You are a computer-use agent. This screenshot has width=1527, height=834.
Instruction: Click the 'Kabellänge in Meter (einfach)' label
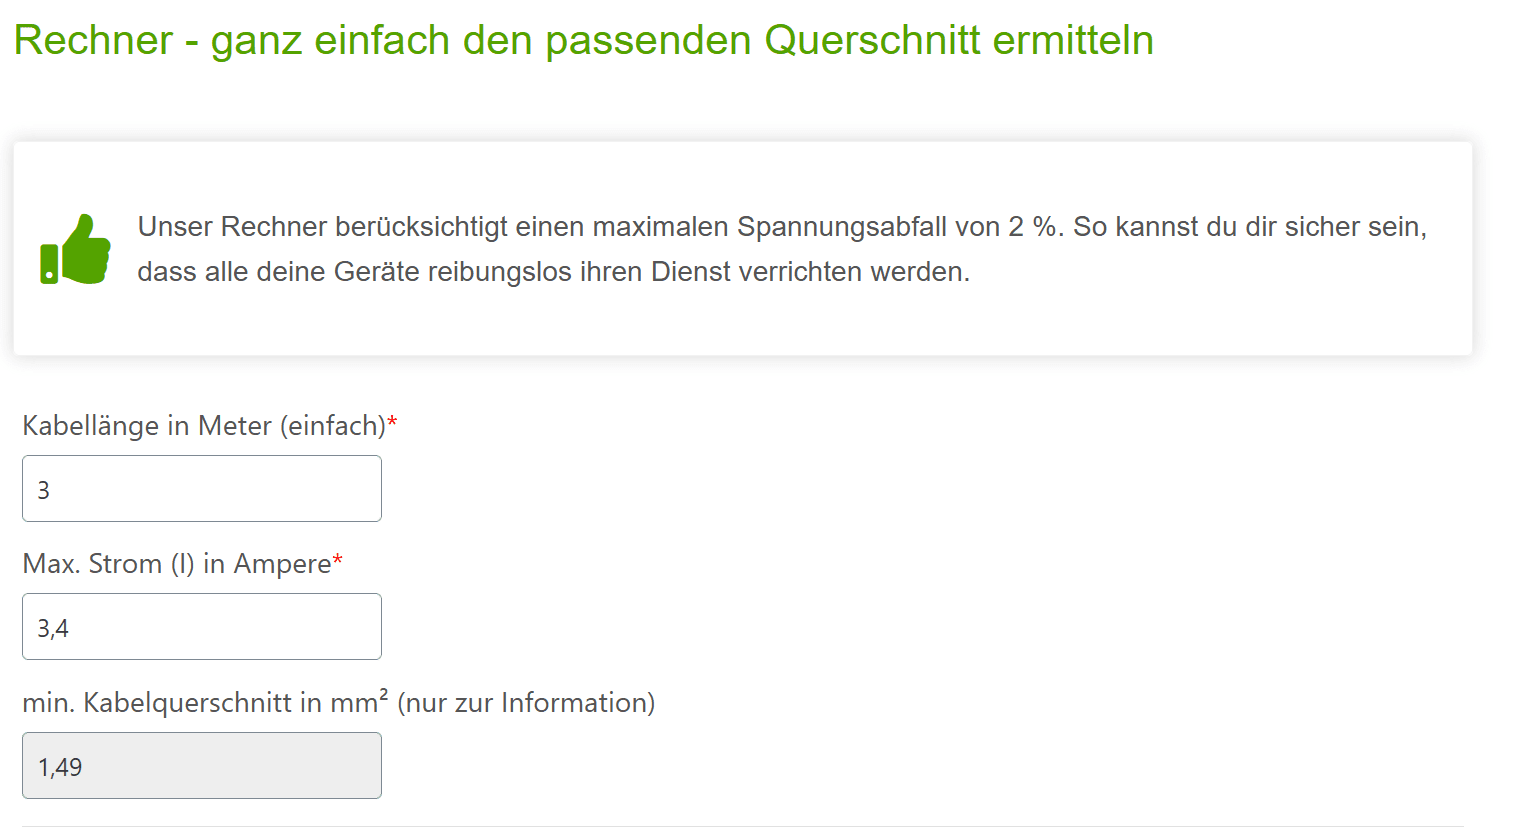point(203,426)
